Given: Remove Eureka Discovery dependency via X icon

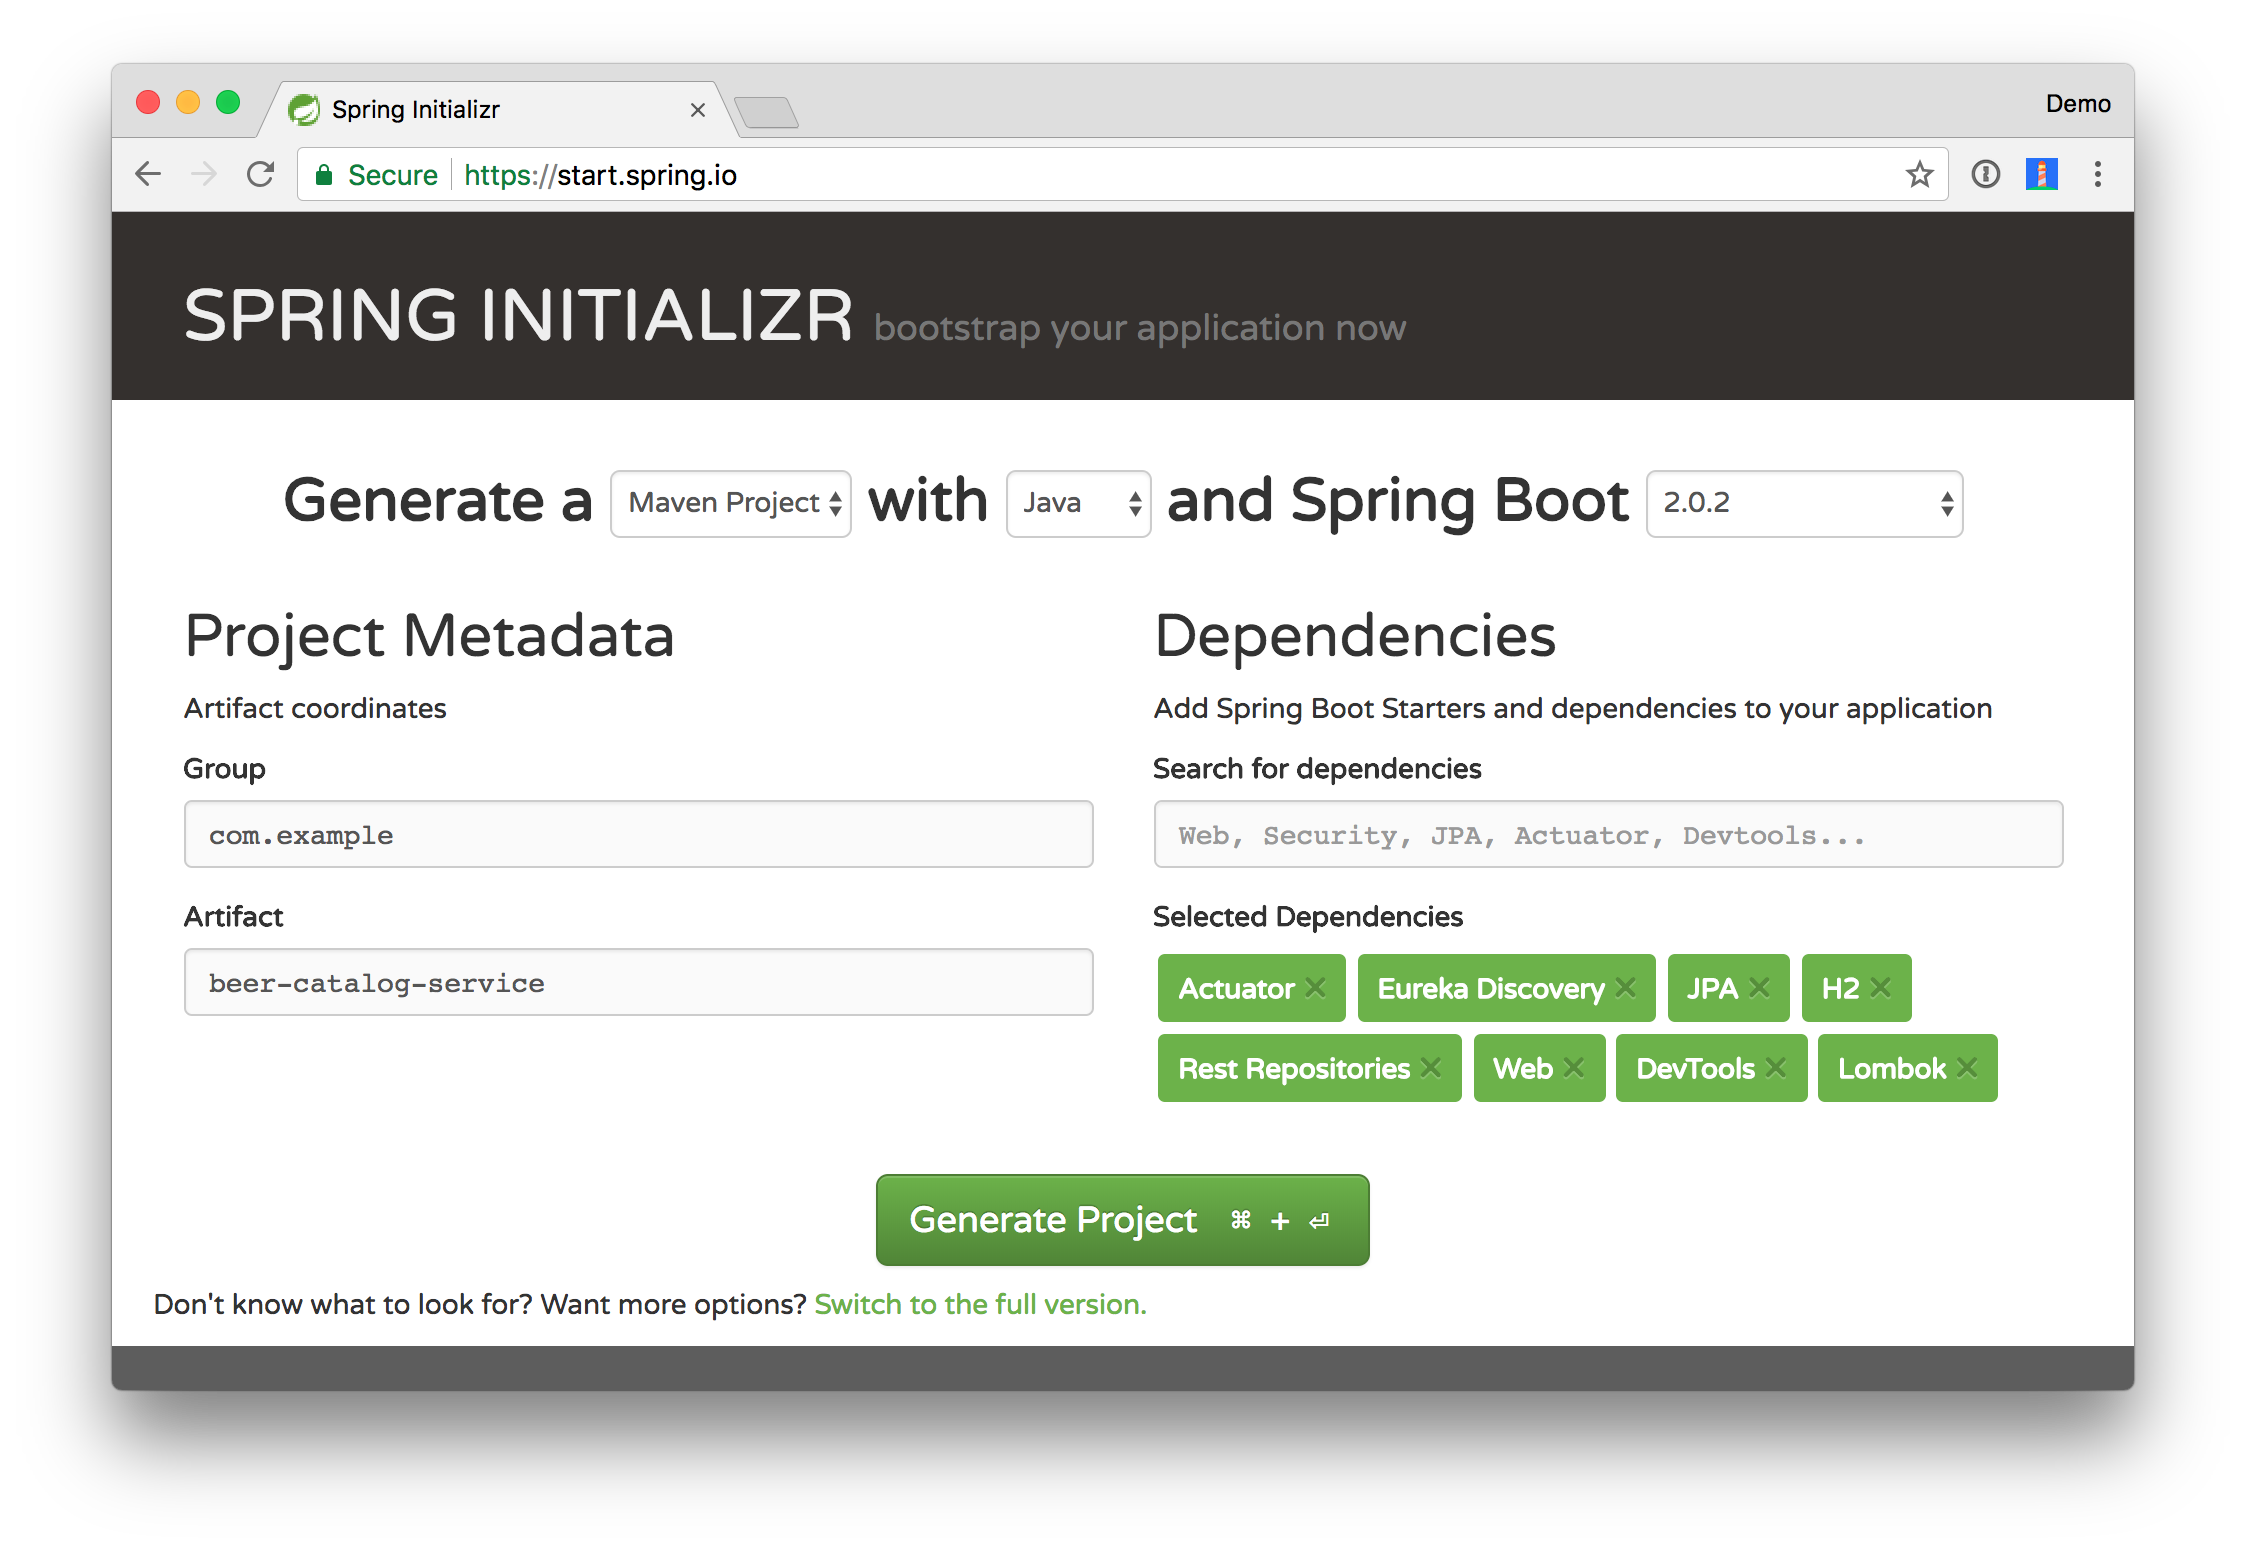Looking at the screenshot, I should (x=1626, y=988).
